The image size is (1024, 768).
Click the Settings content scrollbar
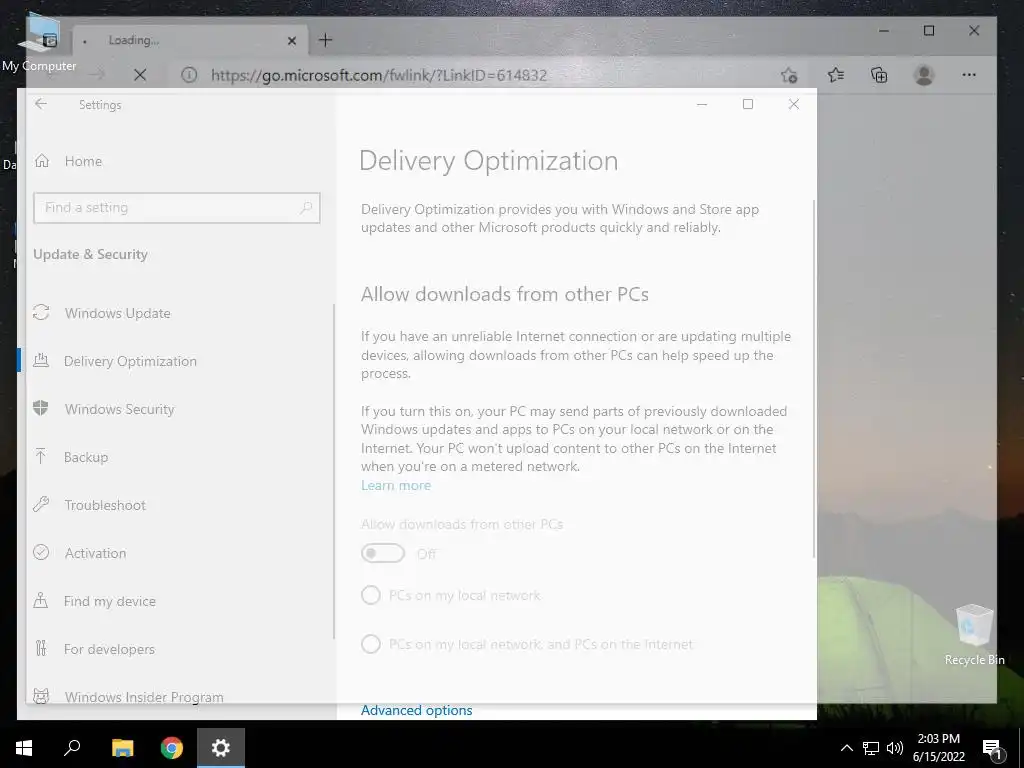pos(814,379)
